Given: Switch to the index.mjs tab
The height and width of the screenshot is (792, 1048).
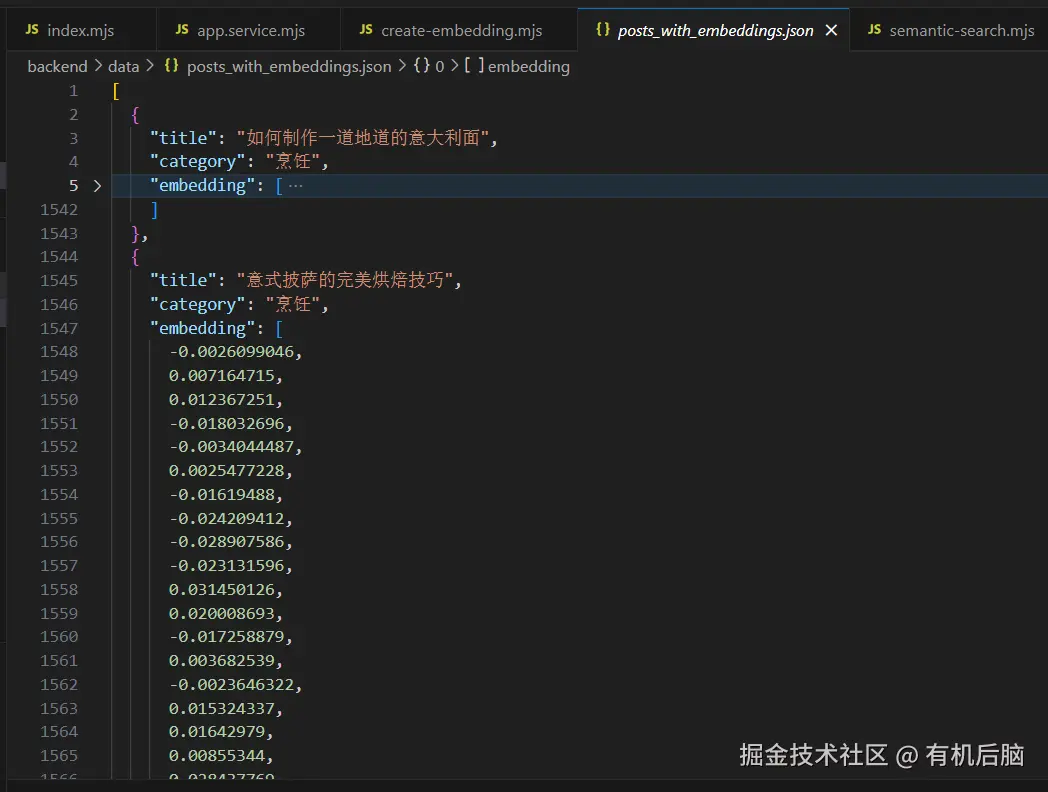Looking at the screenshot, I should click(81, 30).
